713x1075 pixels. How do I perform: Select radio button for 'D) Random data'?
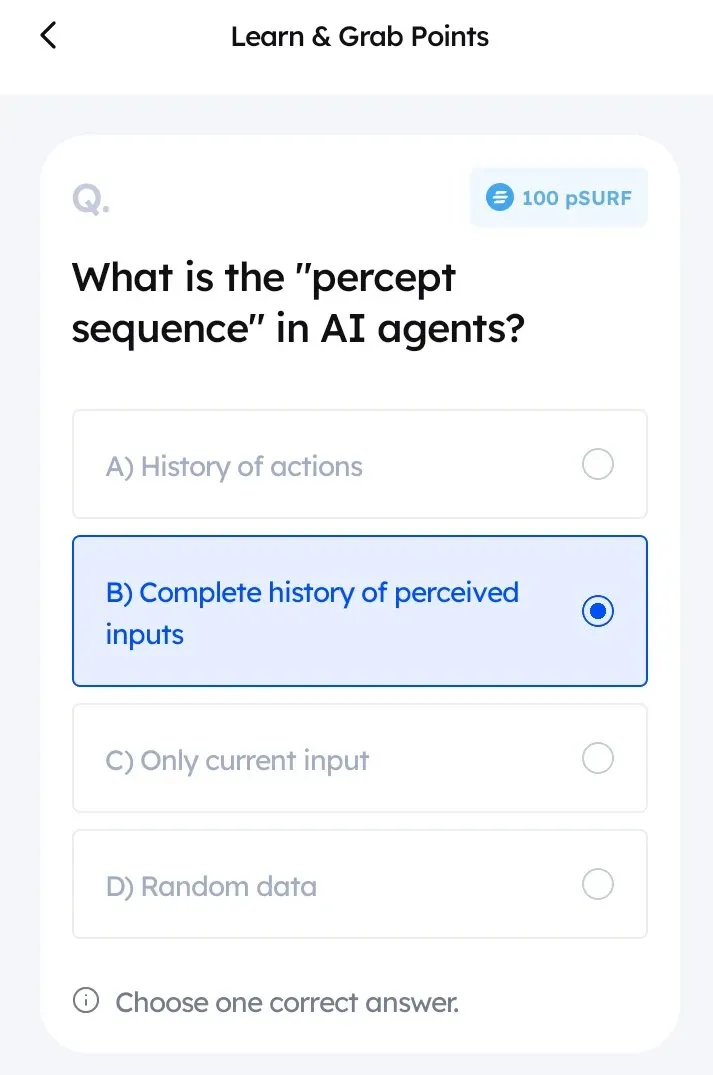click(597, 884)
